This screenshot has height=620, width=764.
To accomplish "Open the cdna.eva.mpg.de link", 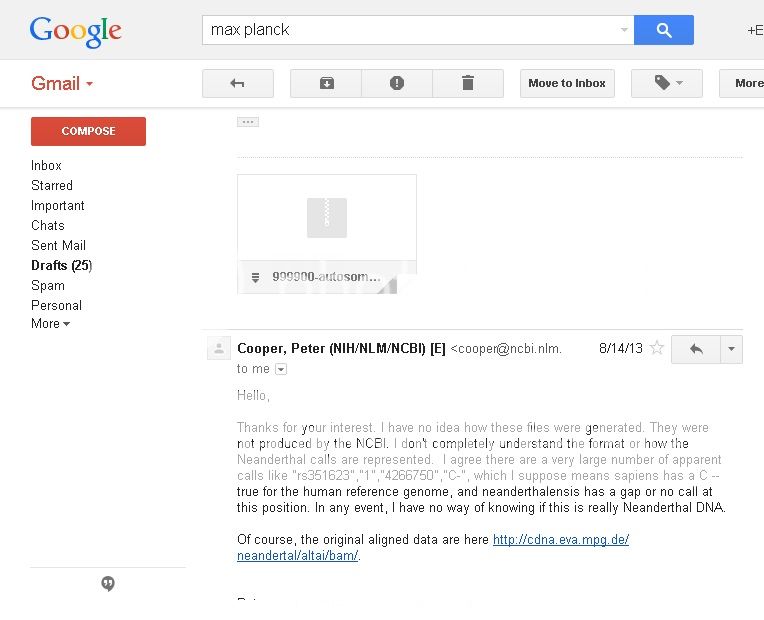I will [x=560, y=540].
